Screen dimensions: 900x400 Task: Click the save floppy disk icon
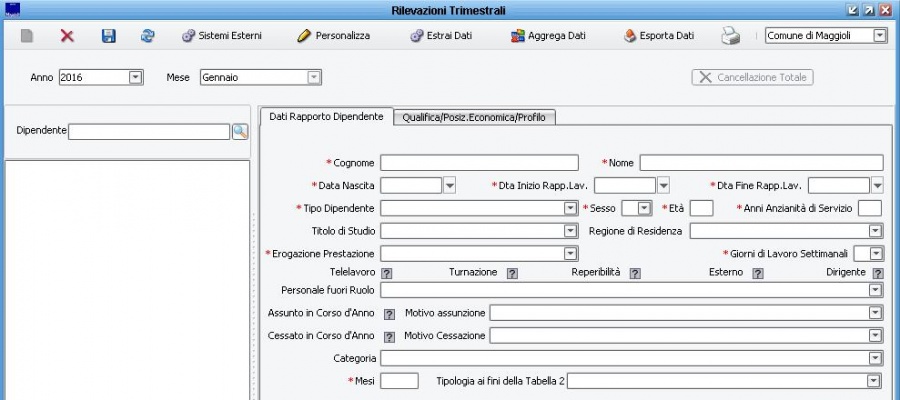tap(108, 36)
